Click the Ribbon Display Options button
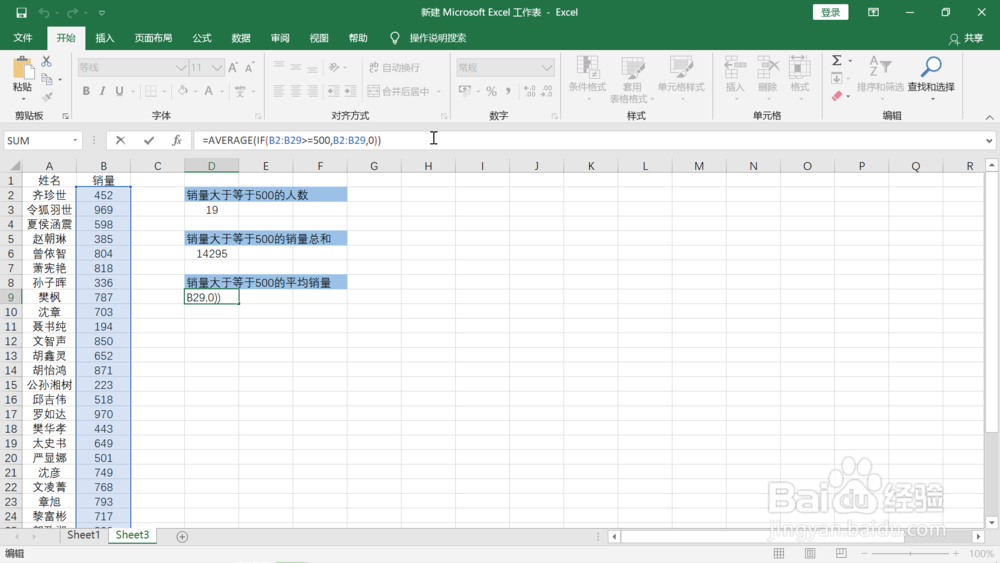This screenshot has height=563, width=1000. pyautogui.click(x=873, y=12)
